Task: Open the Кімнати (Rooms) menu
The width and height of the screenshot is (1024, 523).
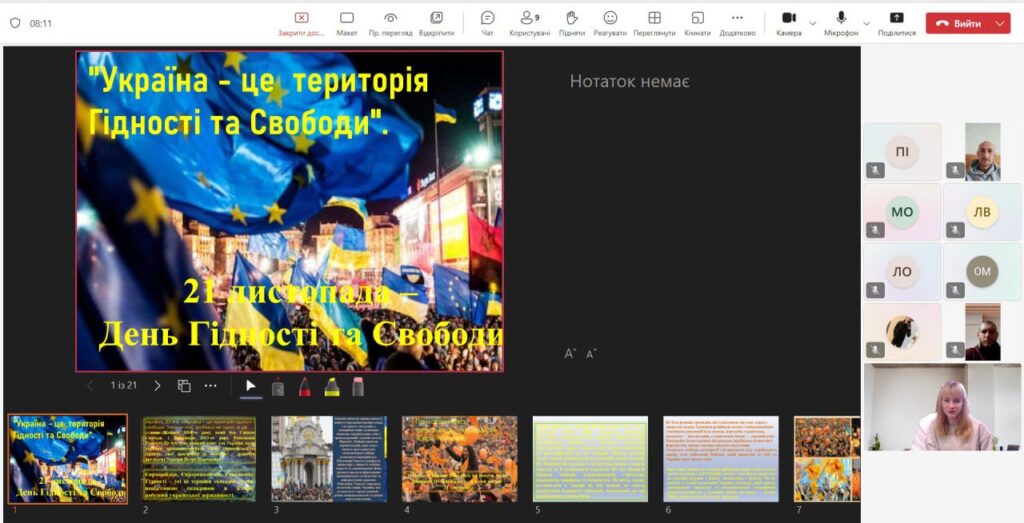Action: coord(697,23)
